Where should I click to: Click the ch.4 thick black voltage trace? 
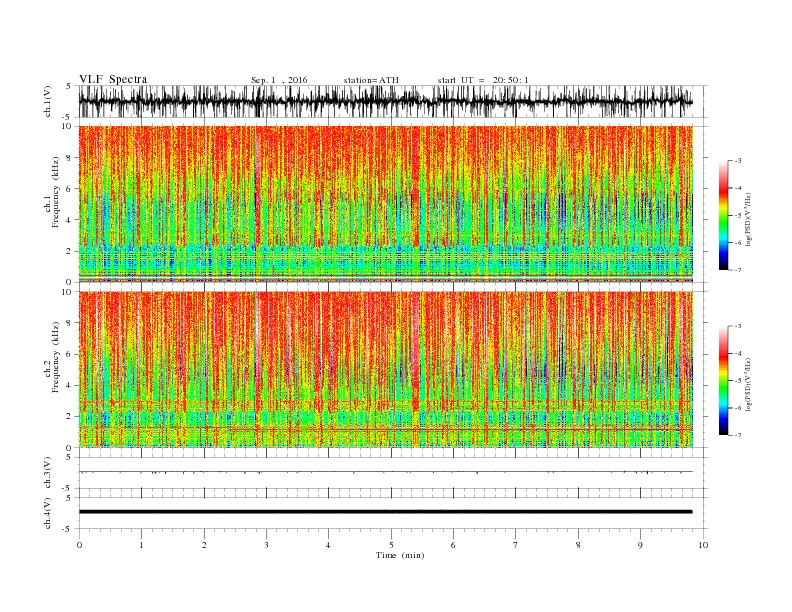385,512
